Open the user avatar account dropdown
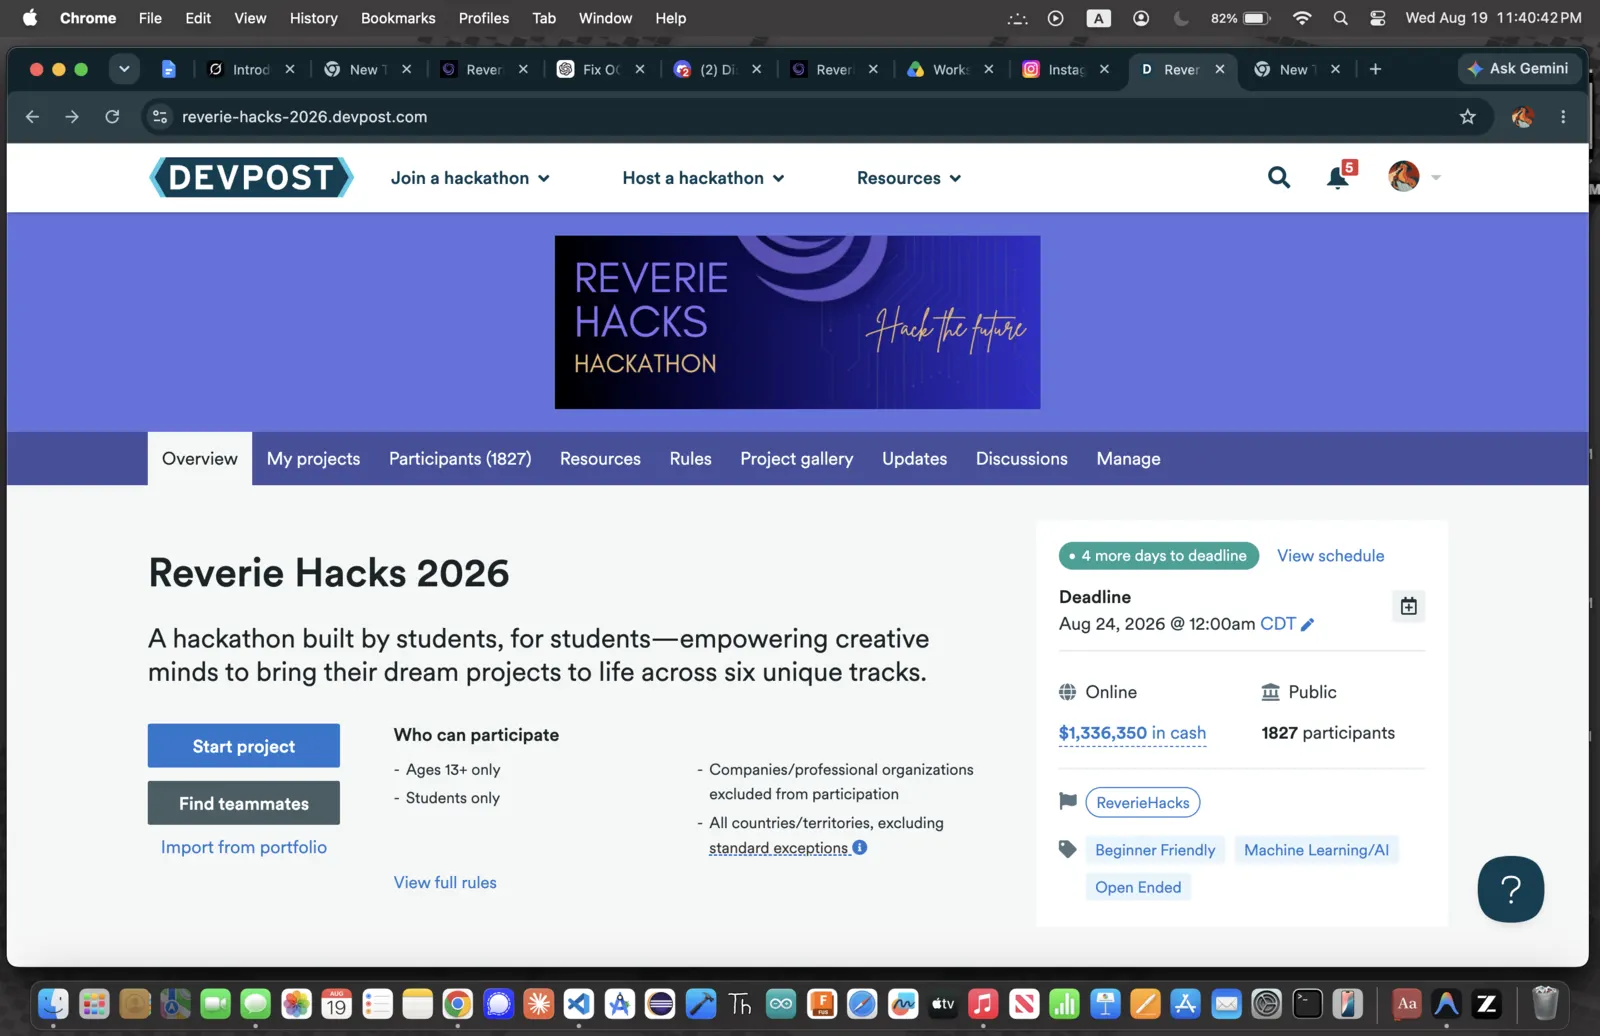 coord(1414,177)
